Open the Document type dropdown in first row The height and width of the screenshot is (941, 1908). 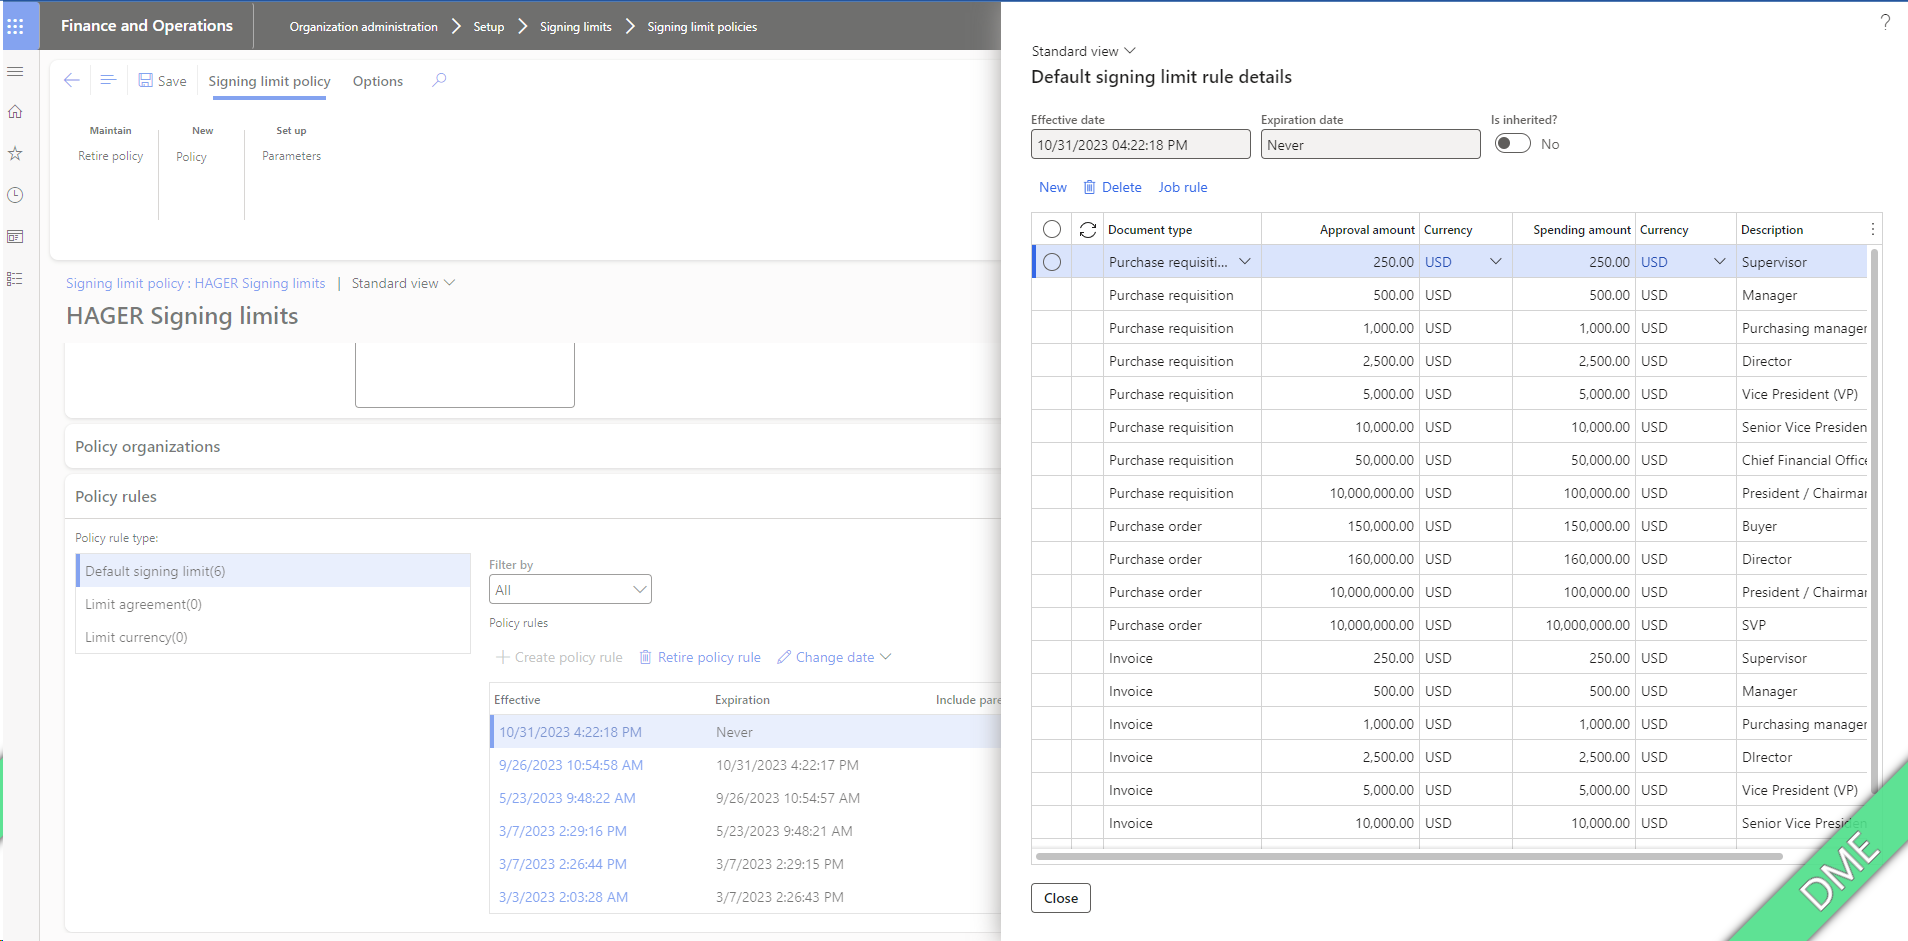(1245, 262)
